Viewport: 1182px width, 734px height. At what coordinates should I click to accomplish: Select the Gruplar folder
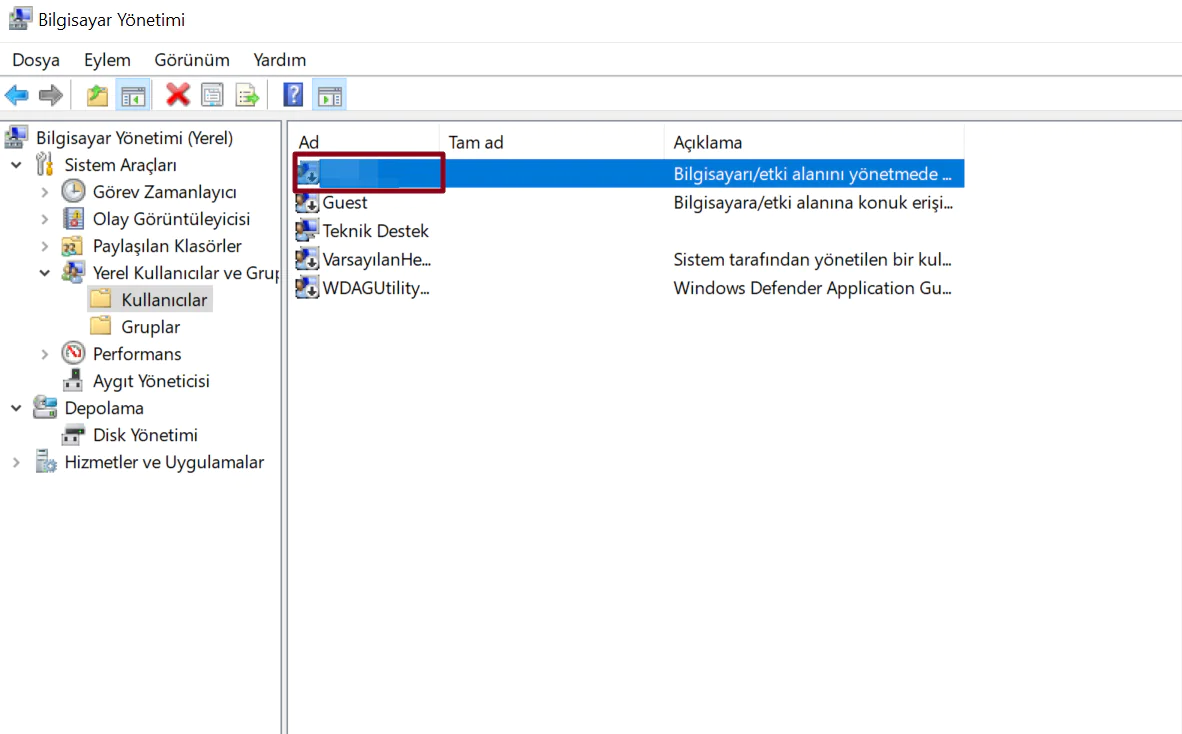coord(150,327)
